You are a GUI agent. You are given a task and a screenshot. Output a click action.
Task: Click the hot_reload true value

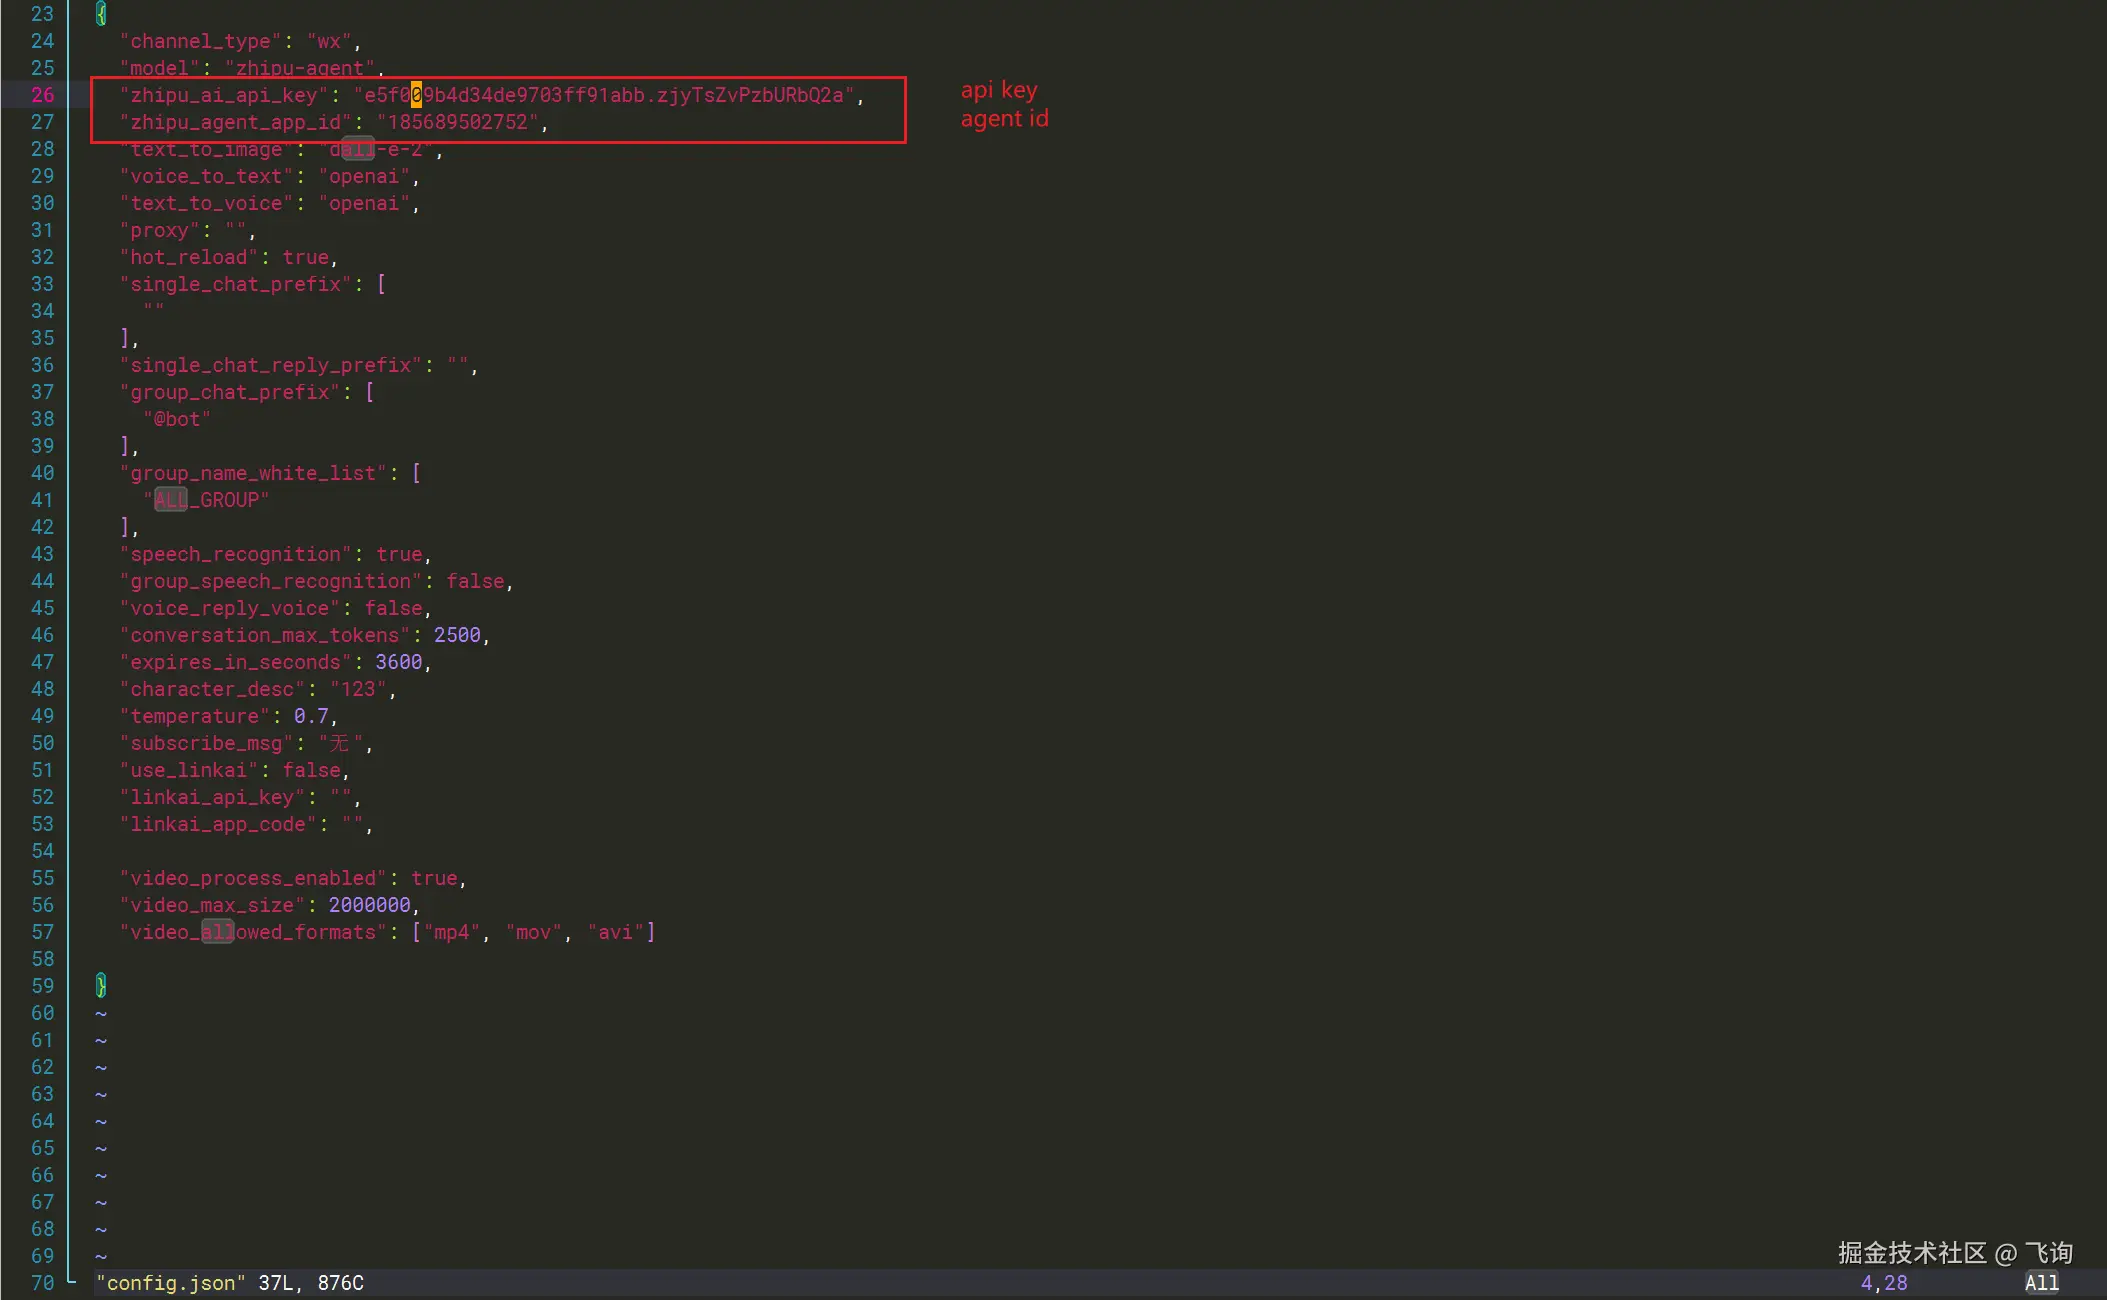[x=305, y=257]
